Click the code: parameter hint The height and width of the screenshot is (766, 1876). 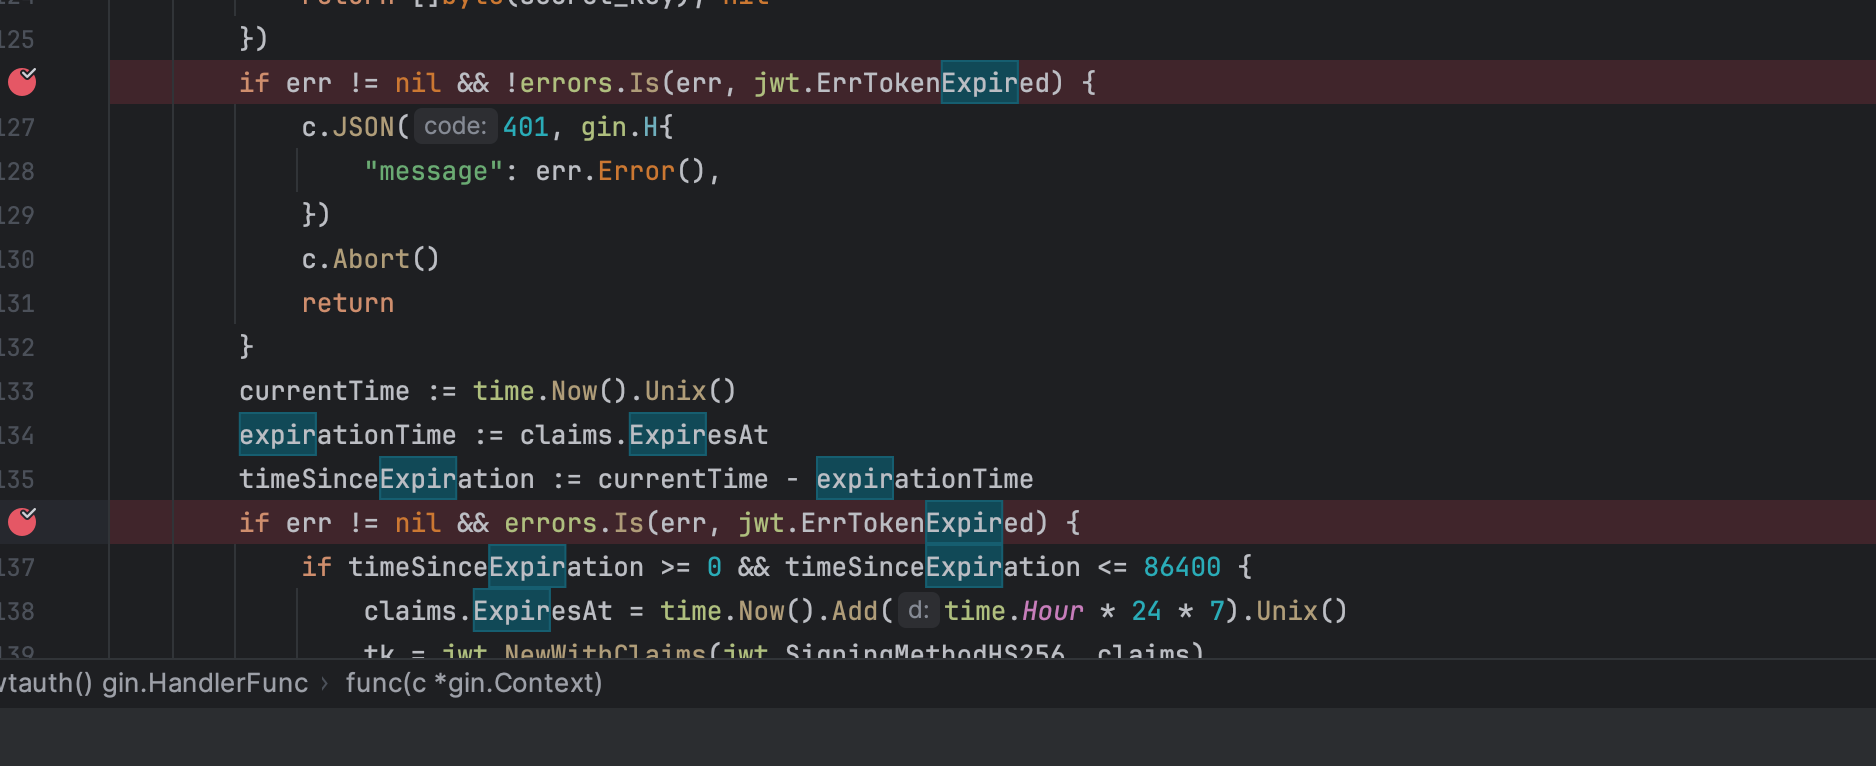(455, 126)
